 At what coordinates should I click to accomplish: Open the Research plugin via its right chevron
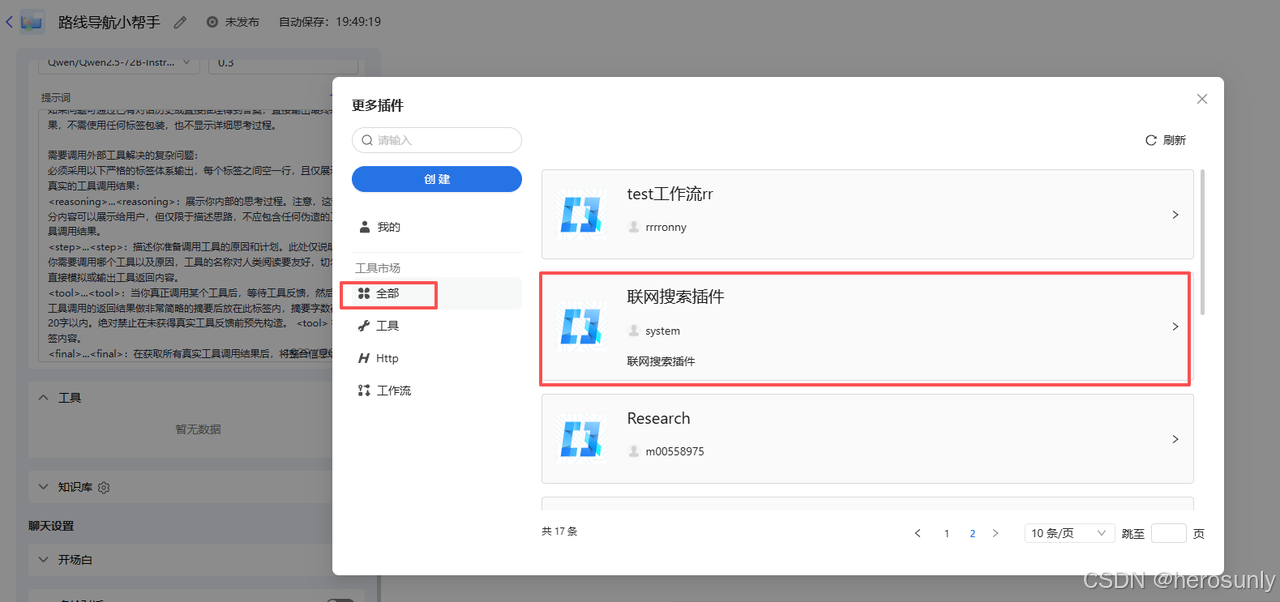tap(1175, 438)
